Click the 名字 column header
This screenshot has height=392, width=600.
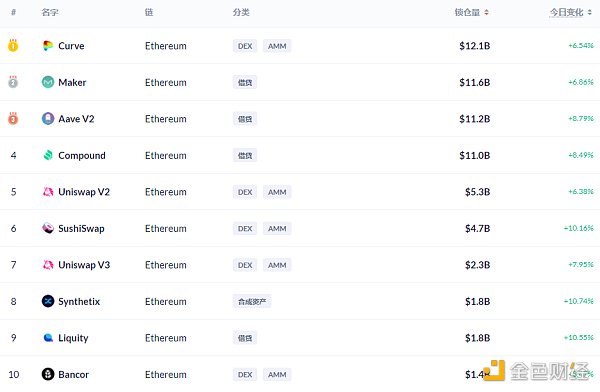(50, 12)
